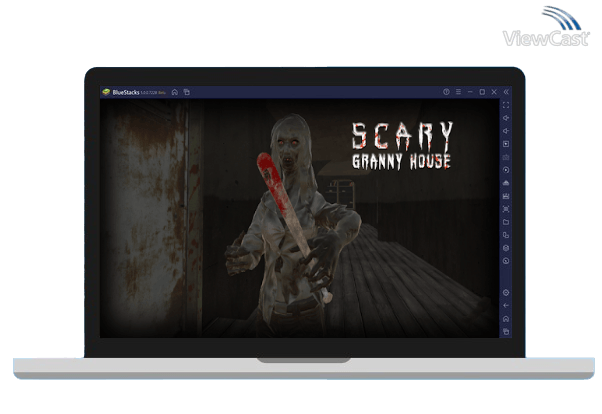Image resolution: width=602 pixels, height=414 pixels.
Task: Minimize the BlueStacks window
Action: point(470,92)
